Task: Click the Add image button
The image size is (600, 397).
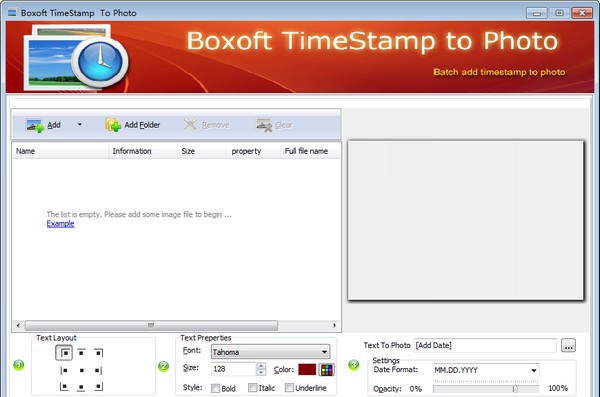Action: click(43, 125)
